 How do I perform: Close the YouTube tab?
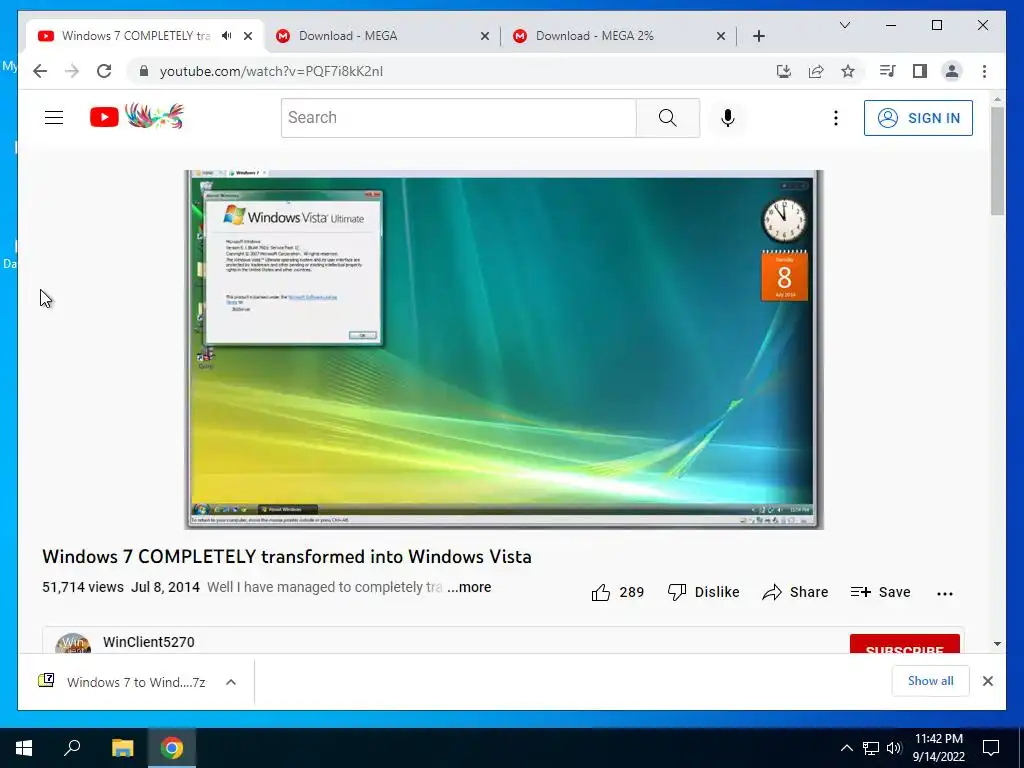pyautogui.click(x=248, y=36)
